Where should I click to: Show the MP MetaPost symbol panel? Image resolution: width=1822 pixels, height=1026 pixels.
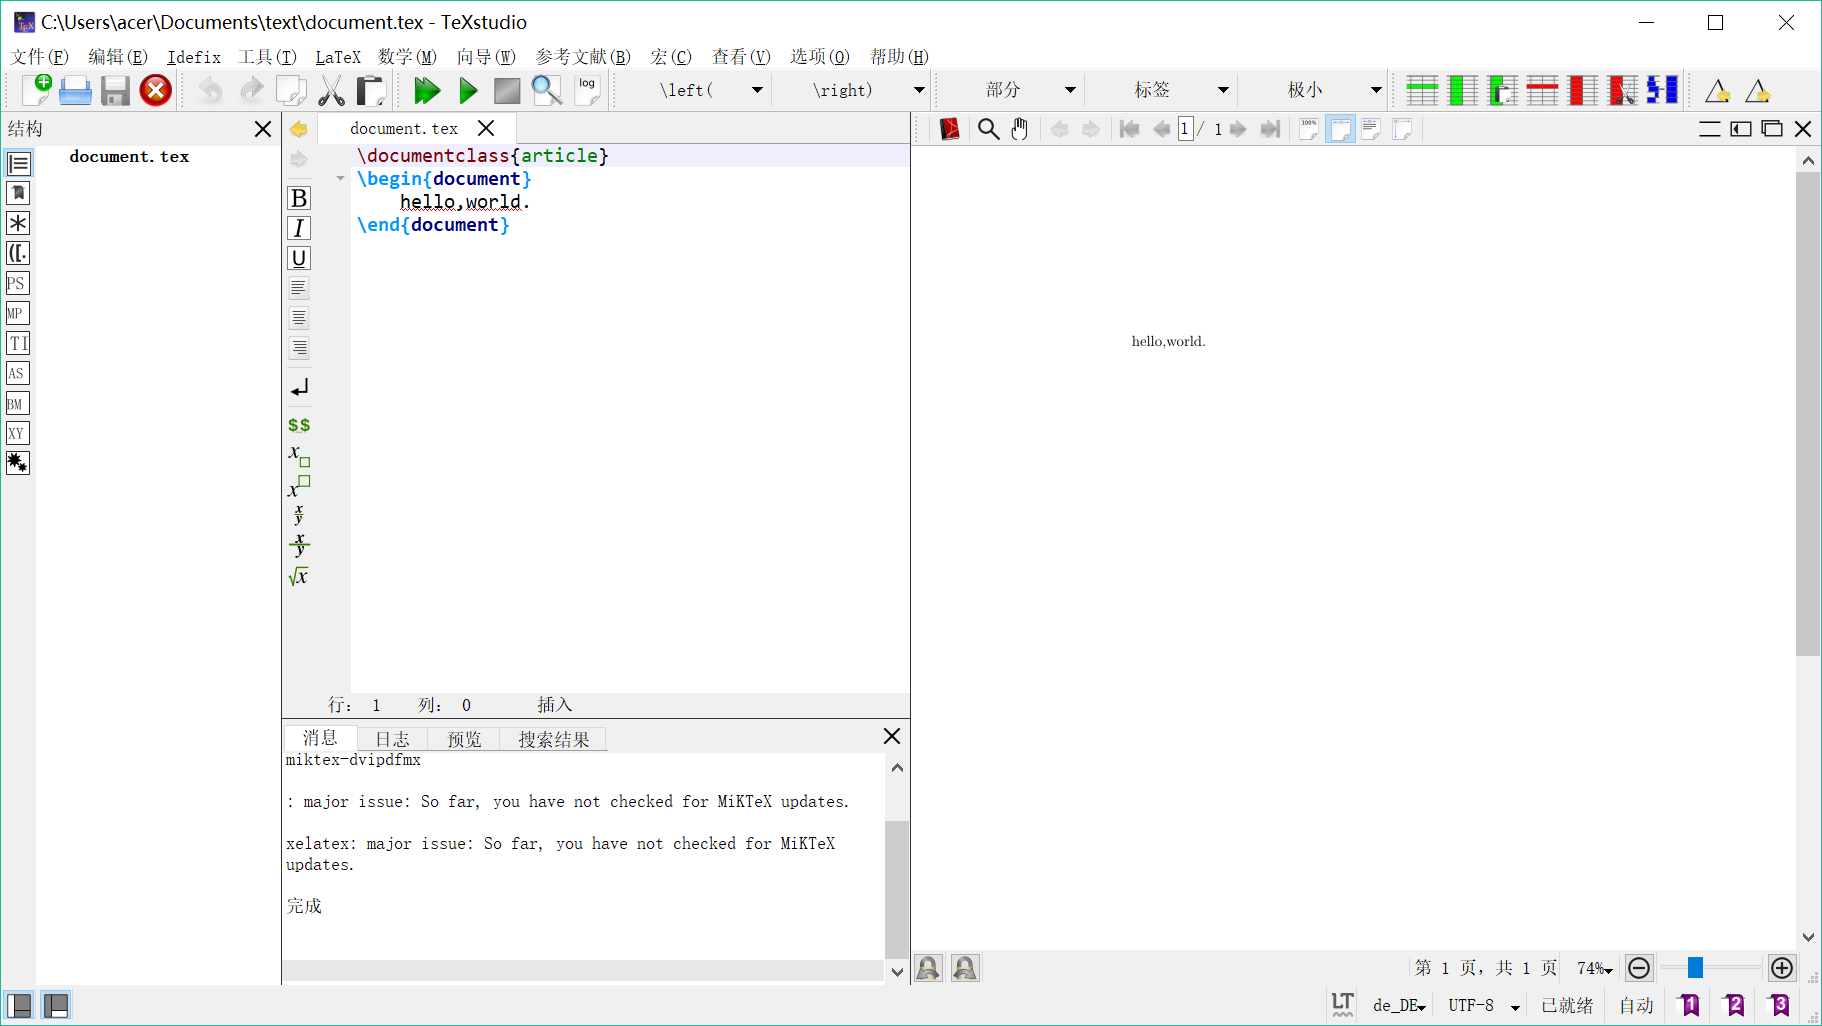[x=18, y=313]
